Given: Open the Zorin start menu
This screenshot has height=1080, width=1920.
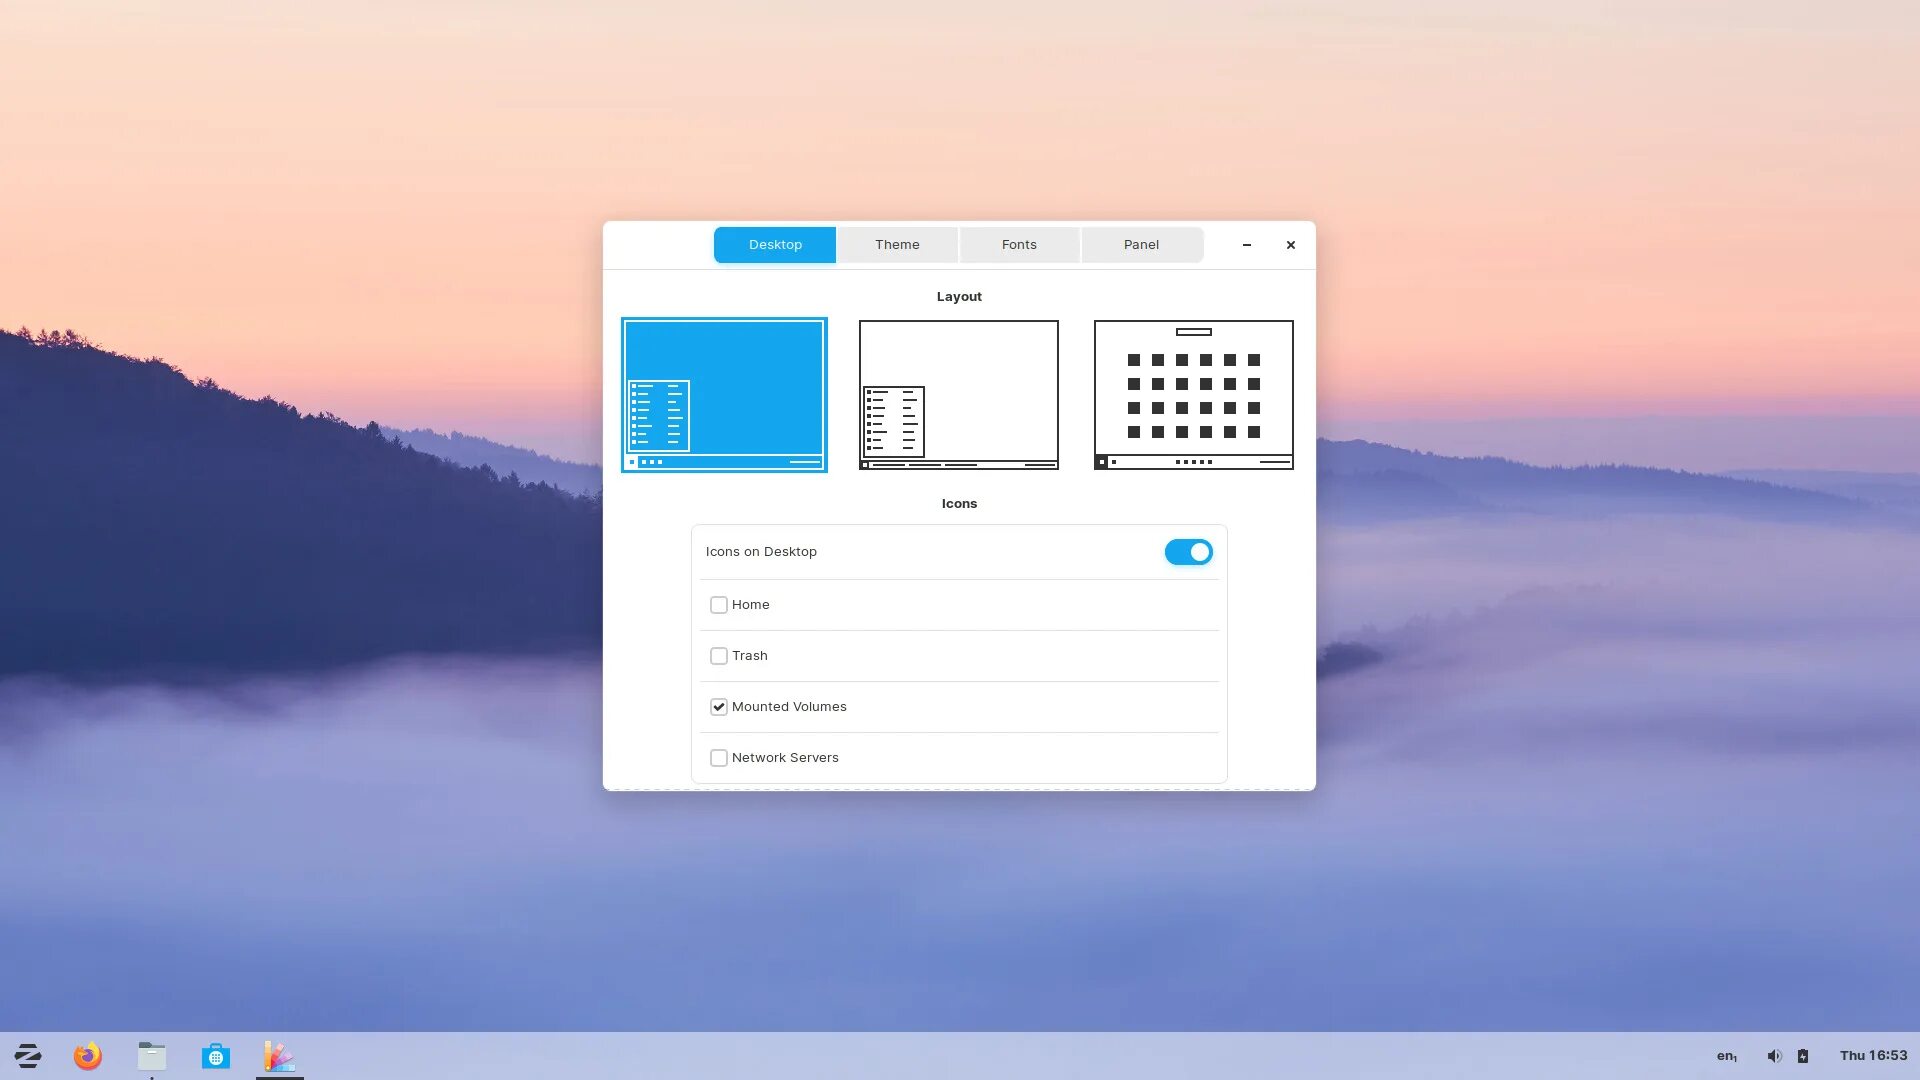Looking at the screenshot, I should [x=28, y=1056].
